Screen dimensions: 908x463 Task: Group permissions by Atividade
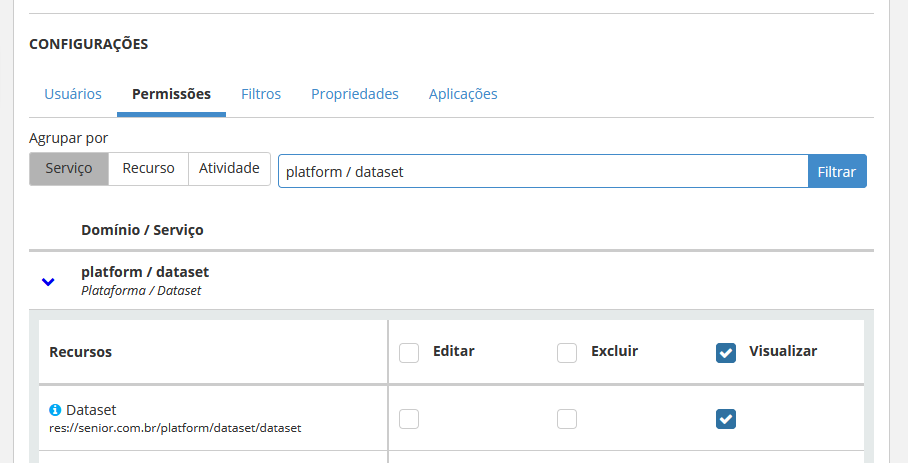[229, 169]
